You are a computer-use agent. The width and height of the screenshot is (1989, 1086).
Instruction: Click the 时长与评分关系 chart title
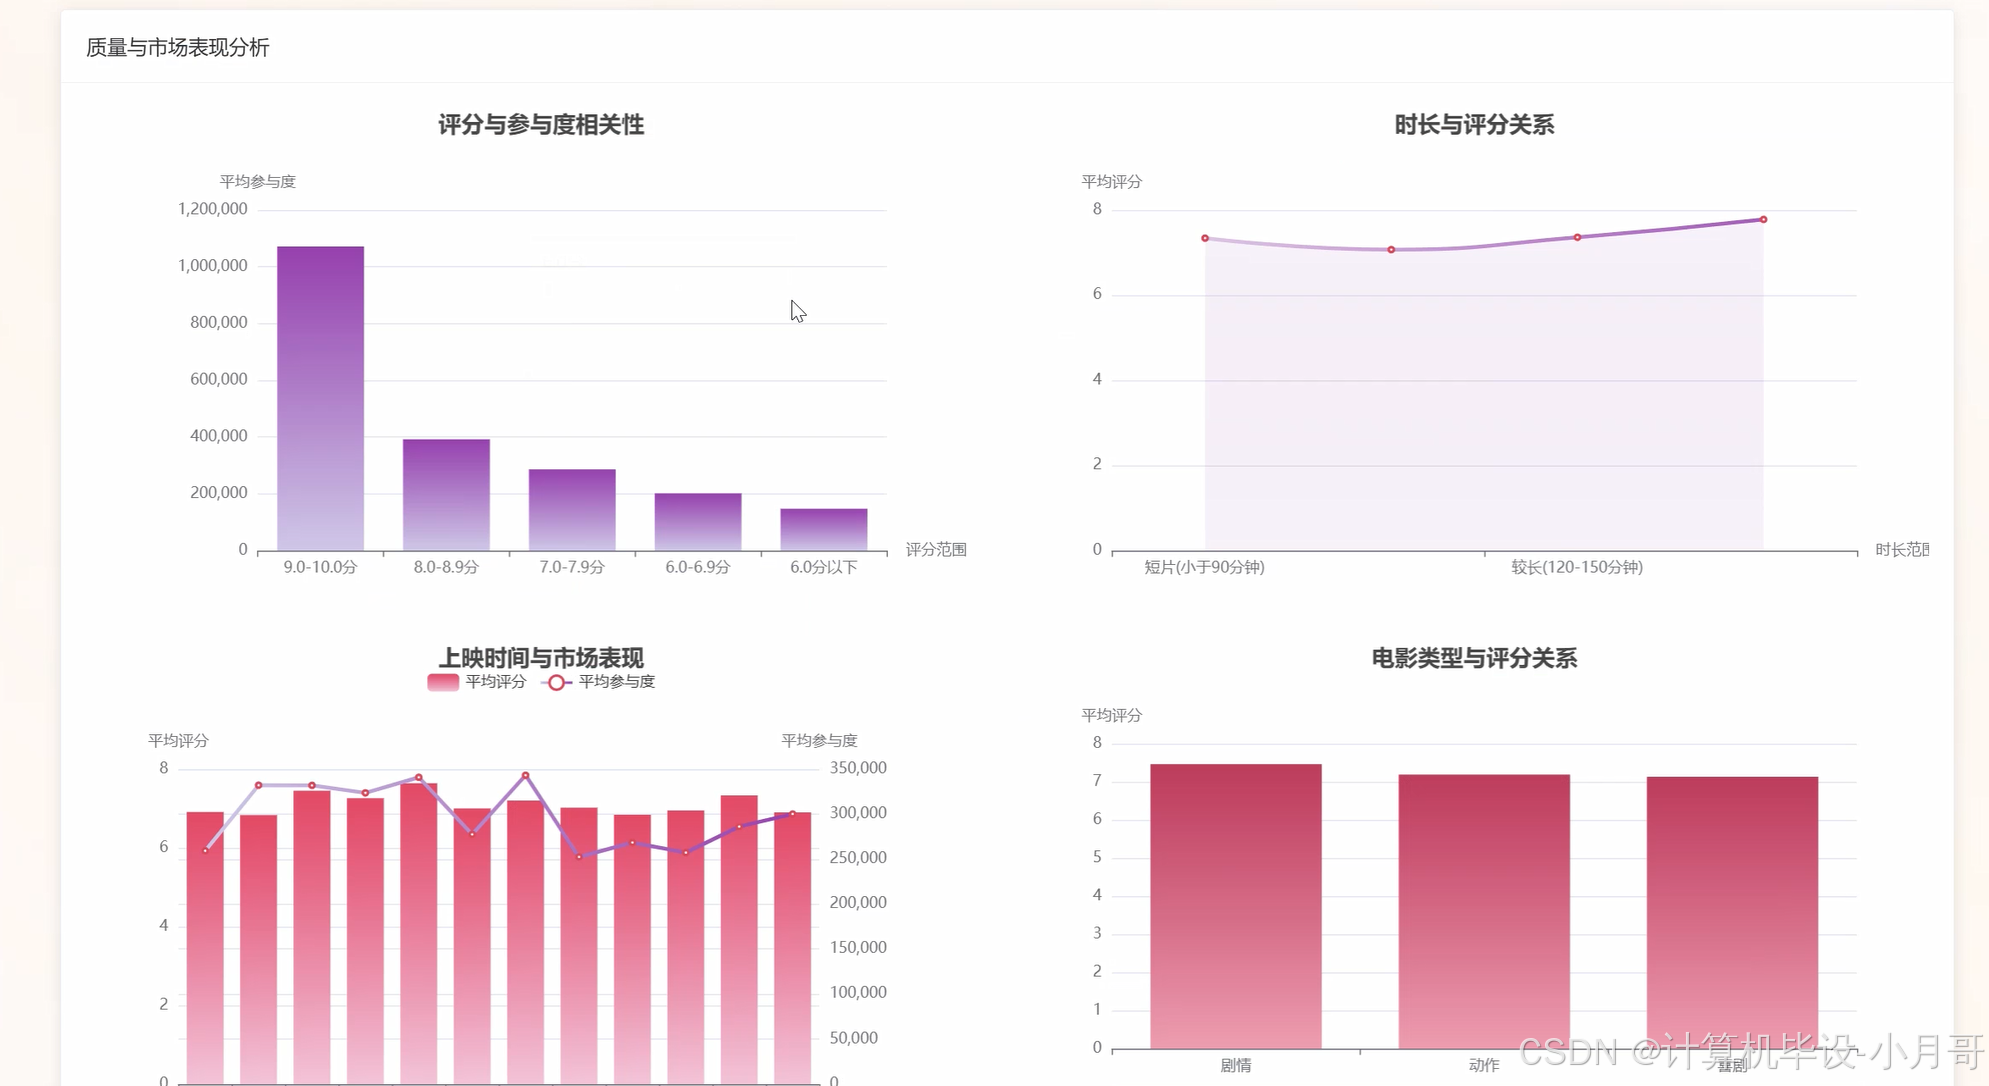coord(1474,125)
